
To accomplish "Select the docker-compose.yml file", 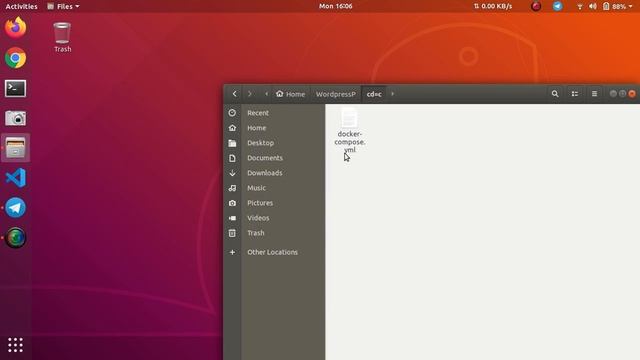I will [349, 131].
